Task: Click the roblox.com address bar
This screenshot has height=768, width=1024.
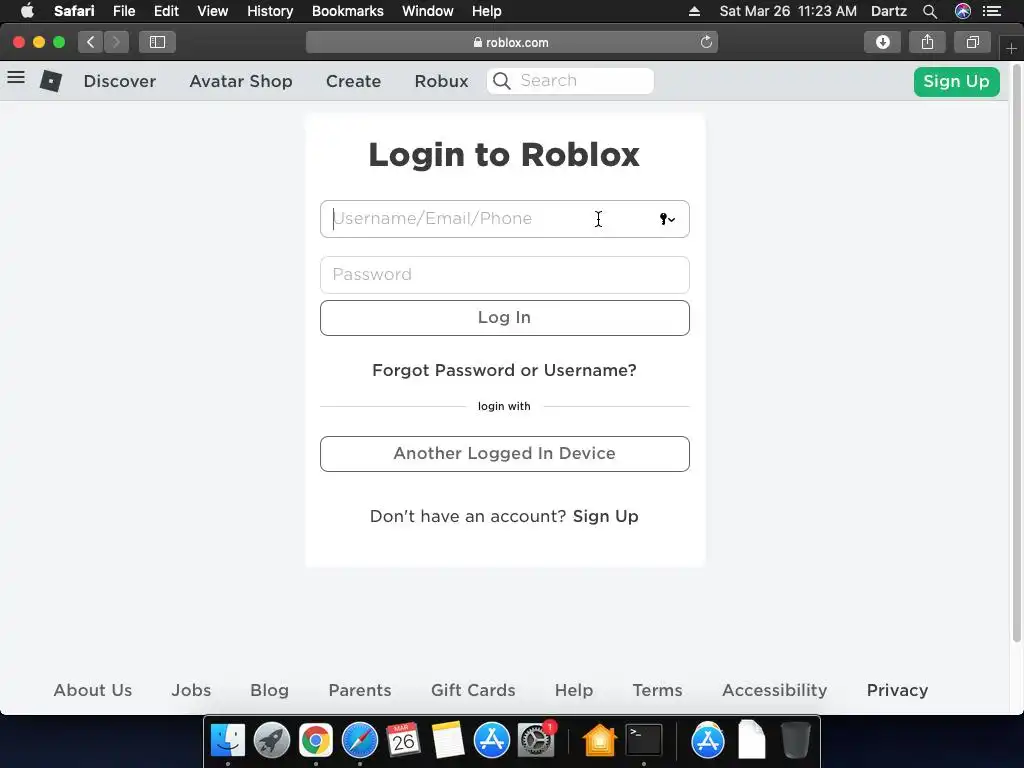Action: [x=511, y=42]
